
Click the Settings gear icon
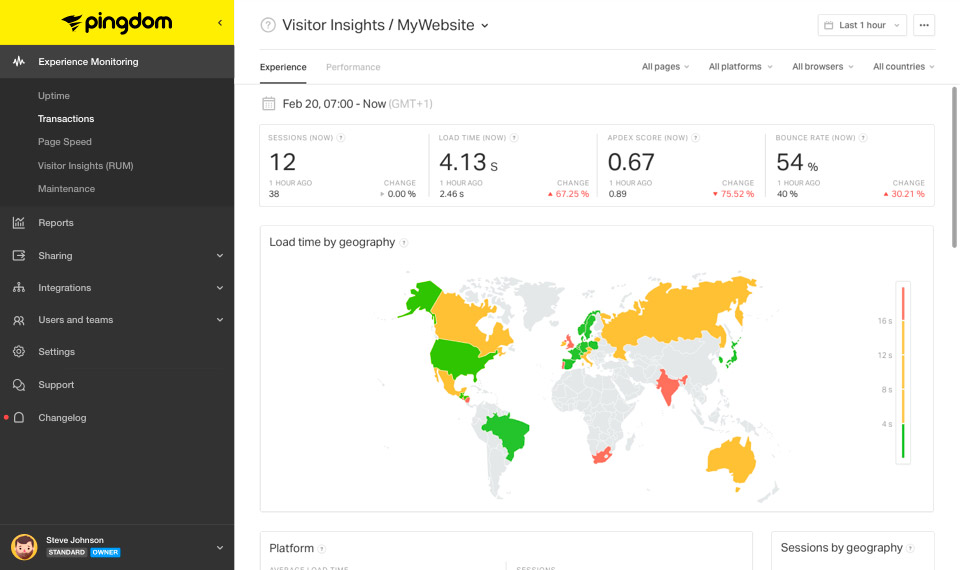[19, 352]
